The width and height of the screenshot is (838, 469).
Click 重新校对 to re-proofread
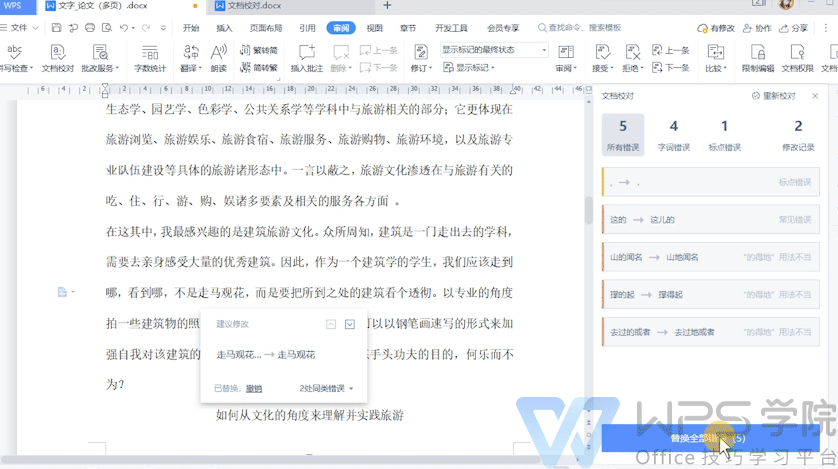coord(773,96)
